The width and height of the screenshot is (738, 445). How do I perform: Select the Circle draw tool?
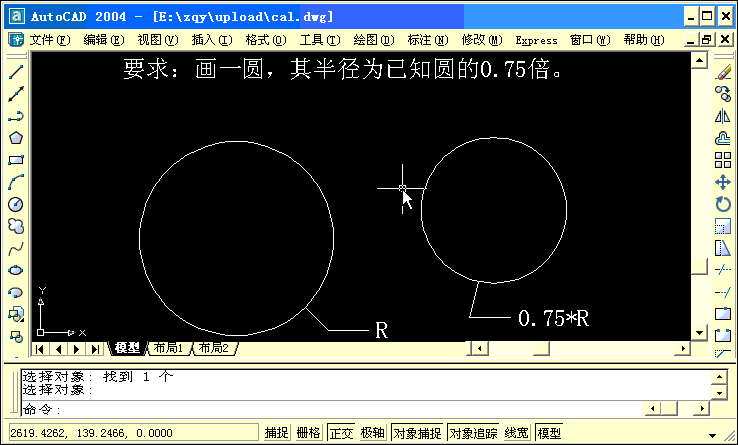(x=15, y=204)
